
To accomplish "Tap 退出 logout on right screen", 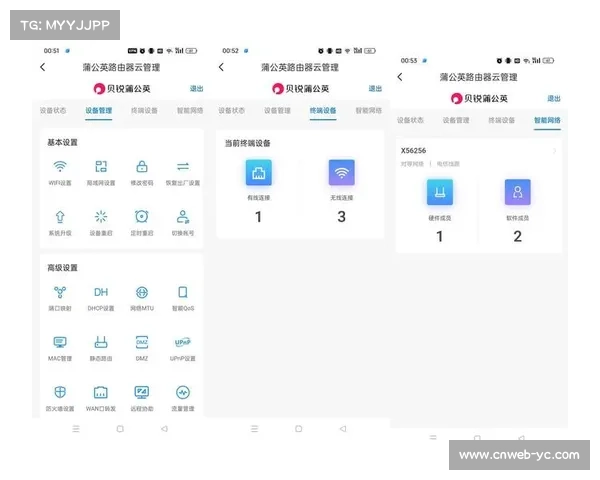I will click(x=554, y=99).
